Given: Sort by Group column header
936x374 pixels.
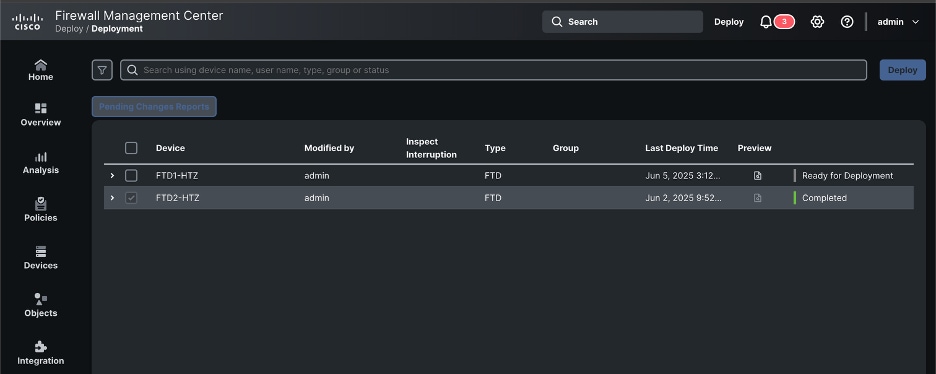Looking at the screenshot, I should tap(565, 148).
